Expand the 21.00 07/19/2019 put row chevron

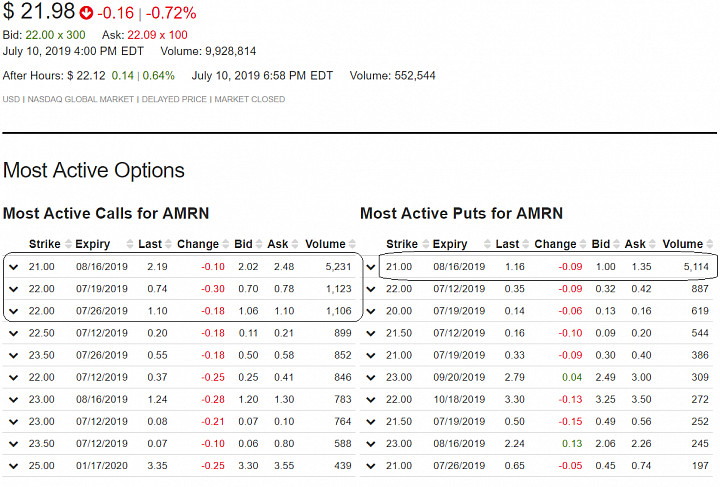pyautogui.click(x=371, y=355)
